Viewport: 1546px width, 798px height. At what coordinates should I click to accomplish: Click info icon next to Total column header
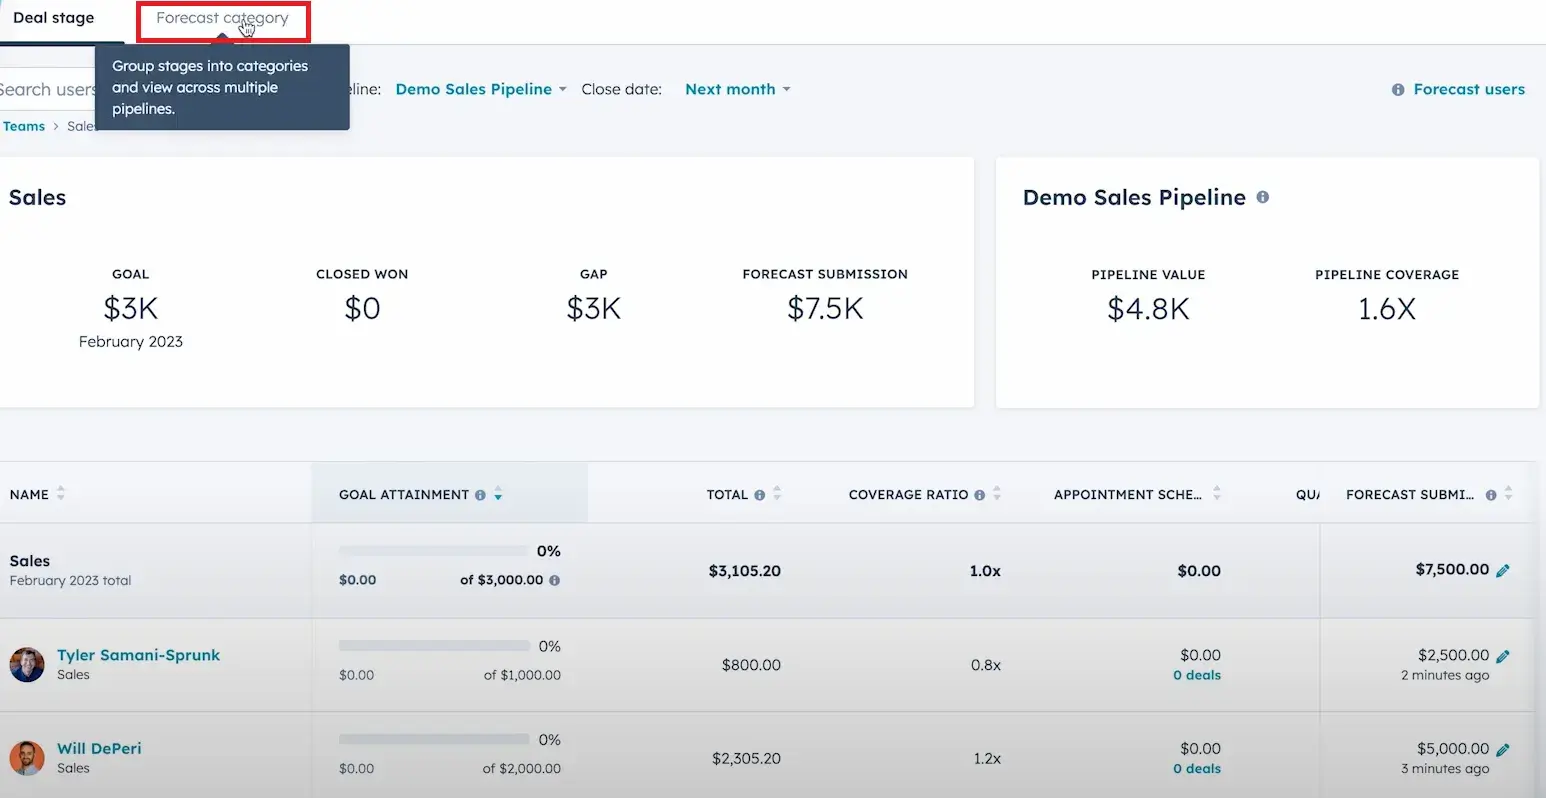[759, 495]
